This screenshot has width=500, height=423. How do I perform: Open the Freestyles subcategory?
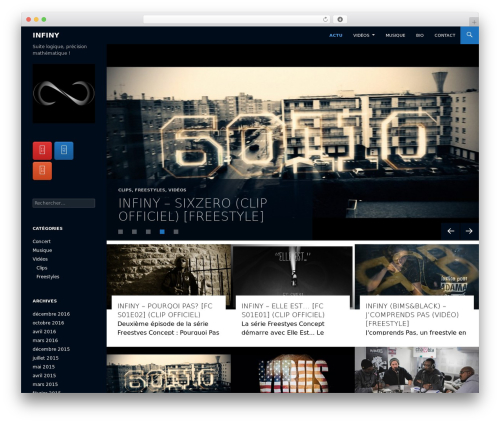(48, 277)
